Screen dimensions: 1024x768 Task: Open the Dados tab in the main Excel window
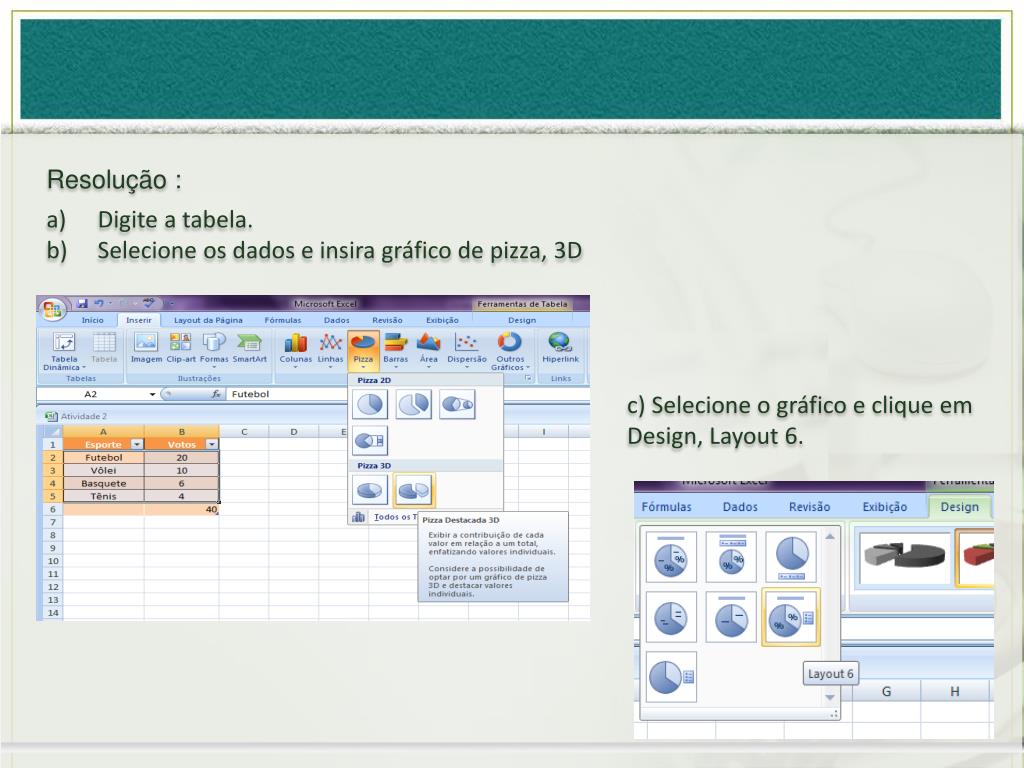(336, 321)
